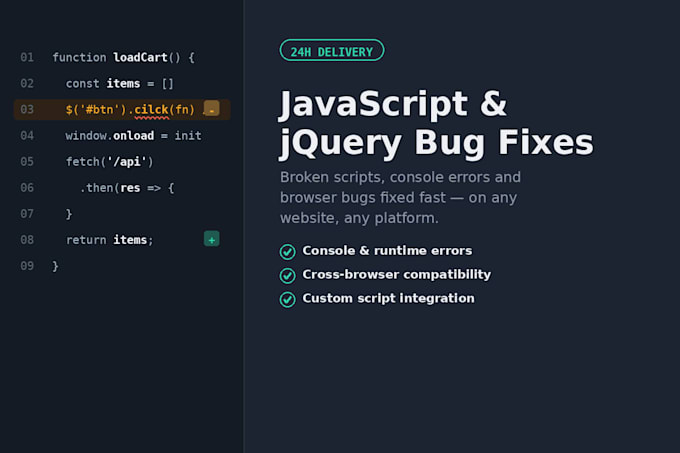680x453 pixels.
Task: Click check icon beside Custom script integration
Action: click(288, 299)
